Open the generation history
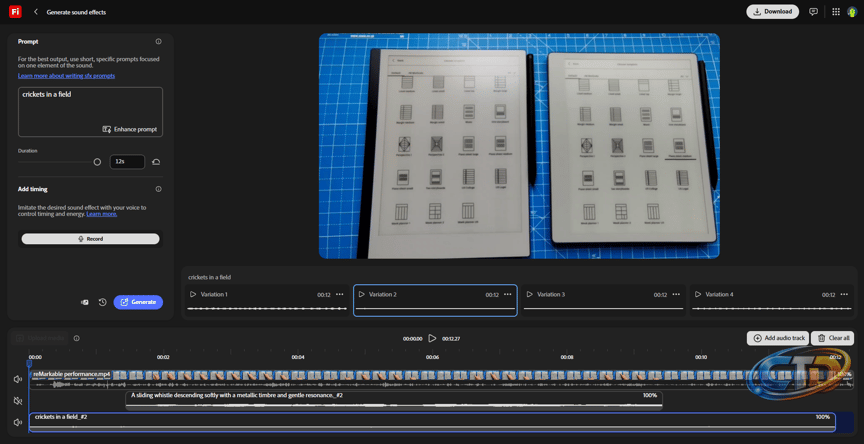 [x=102, y=302]
